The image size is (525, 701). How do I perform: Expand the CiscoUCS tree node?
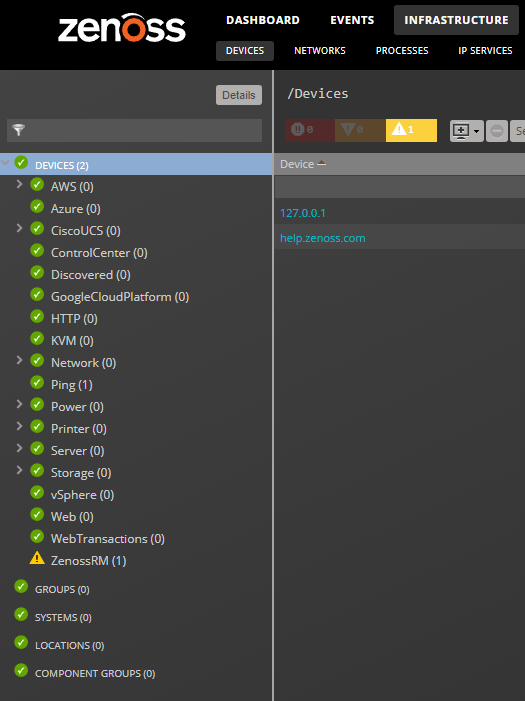[x=19, y=228]
